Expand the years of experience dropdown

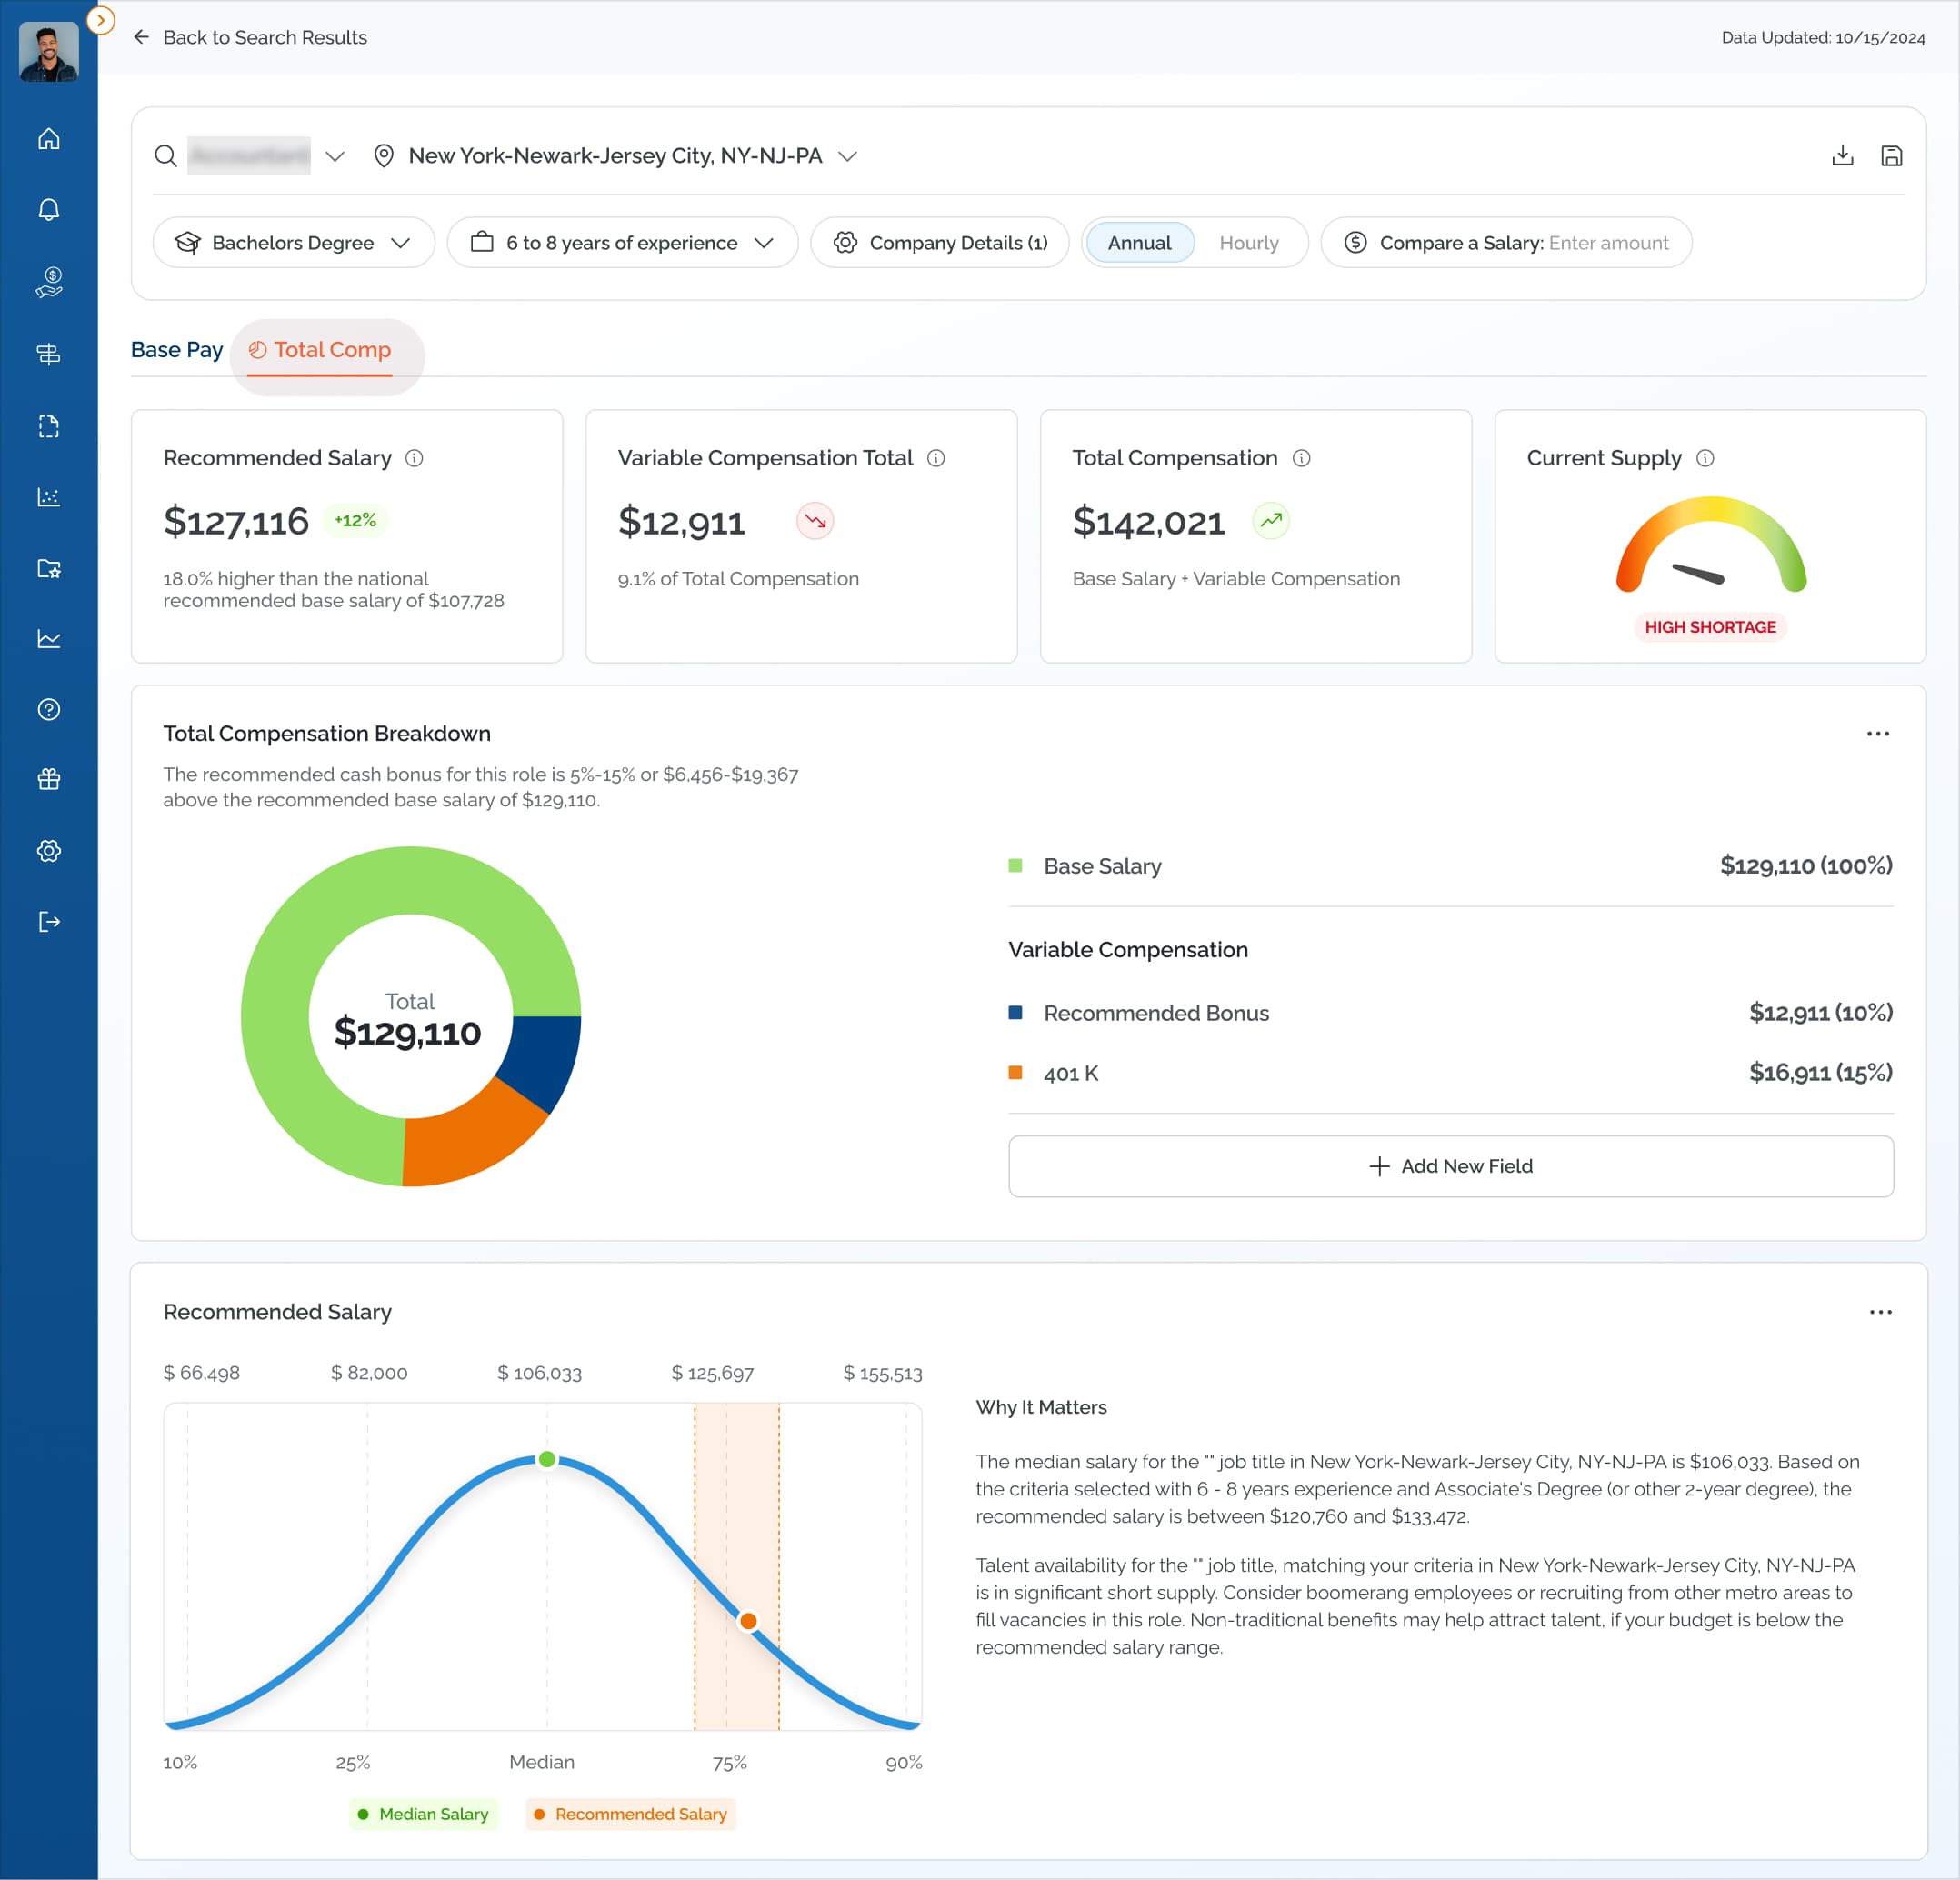622,243
